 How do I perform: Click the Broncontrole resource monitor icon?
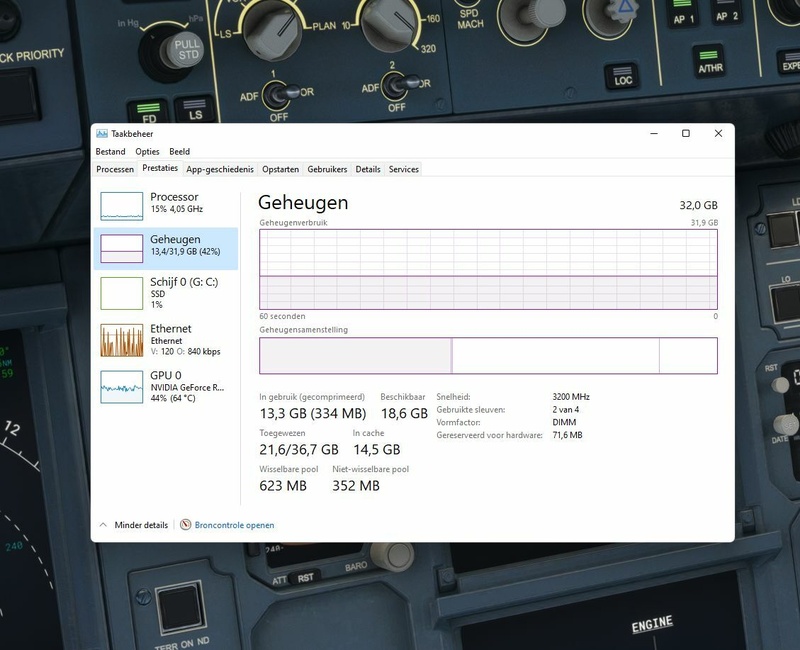click(185, 525)
